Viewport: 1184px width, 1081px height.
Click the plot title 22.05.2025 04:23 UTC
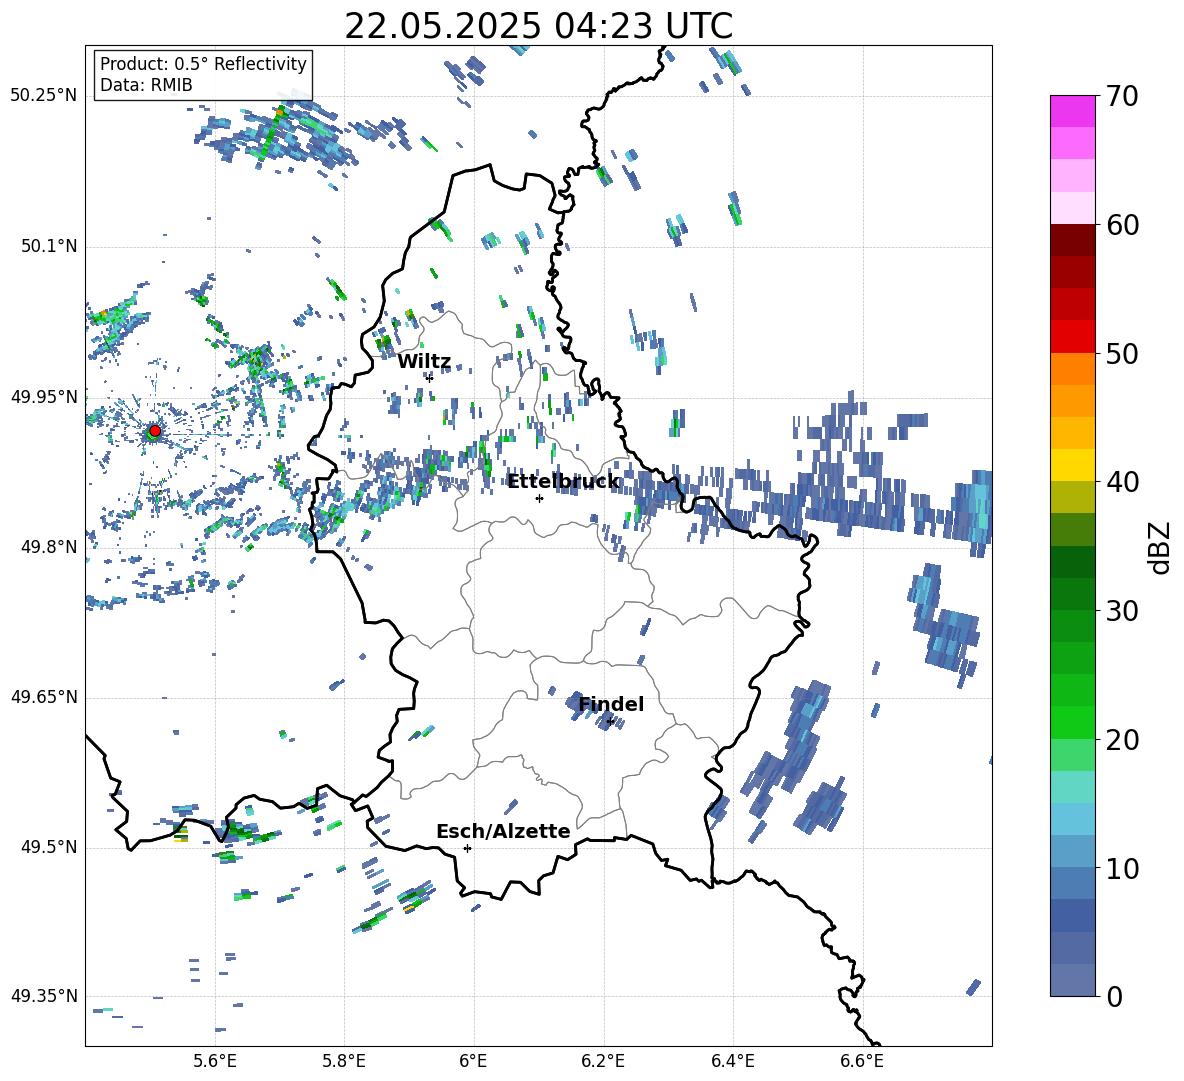[x=538, y=26]
